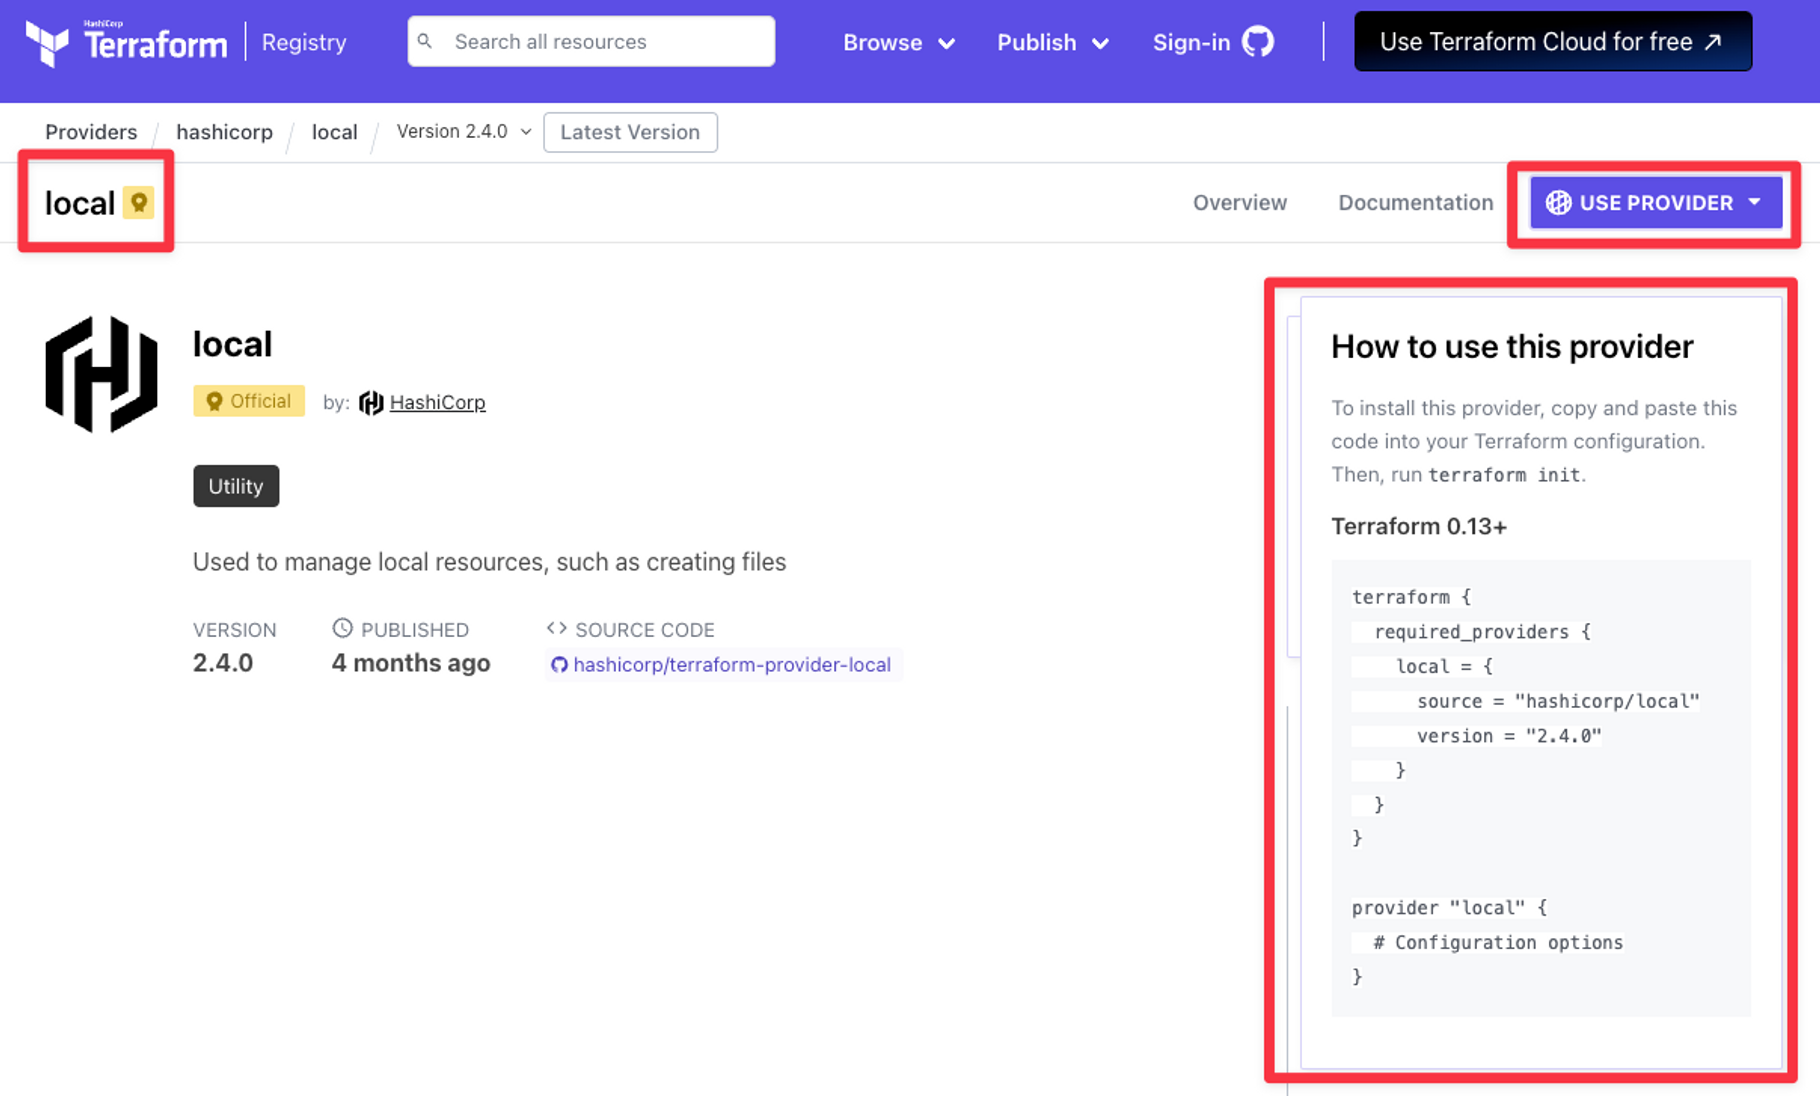Screen dimensions: 1820x1096
Task: Go to hashicorp breadcrumb
Action: [224, 132]
